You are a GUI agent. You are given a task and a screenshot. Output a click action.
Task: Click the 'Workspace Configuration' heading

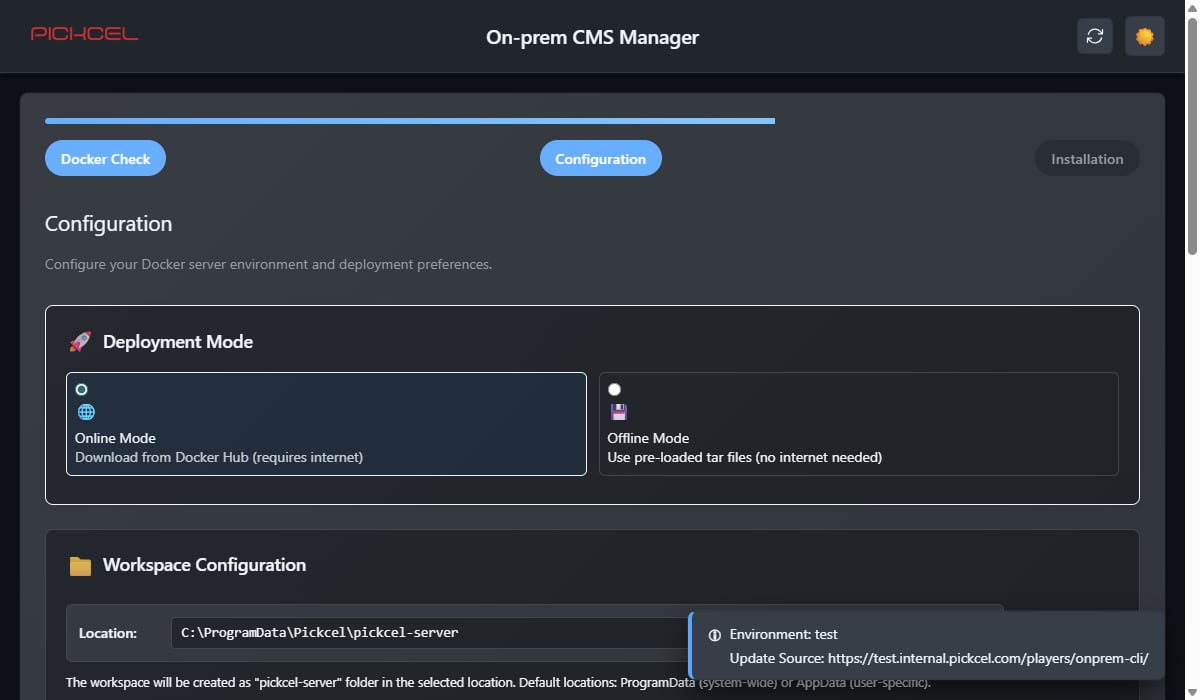click(204, 565)
